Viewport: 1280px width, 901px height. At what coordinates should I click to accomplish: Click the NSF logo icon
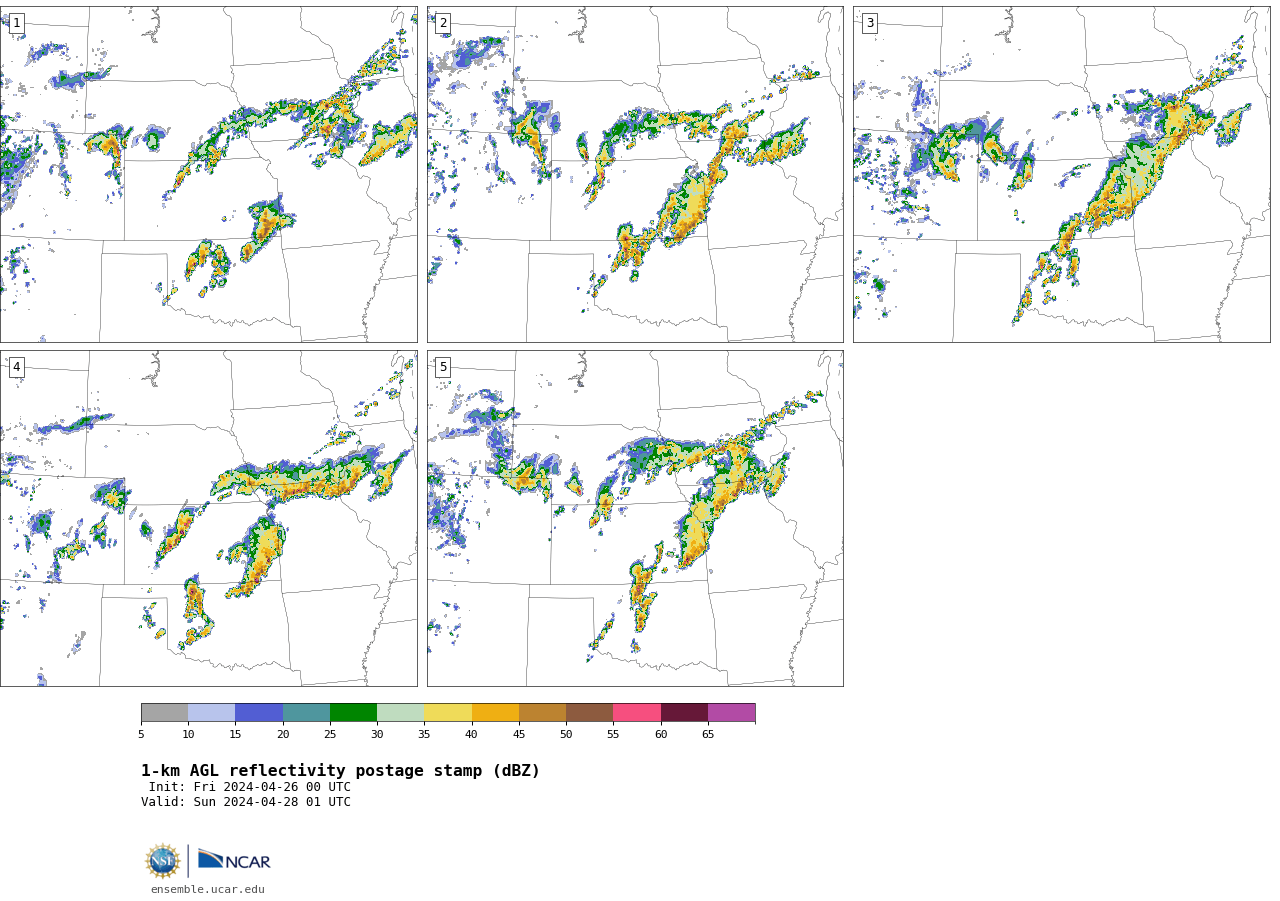[x=163, y=860]
